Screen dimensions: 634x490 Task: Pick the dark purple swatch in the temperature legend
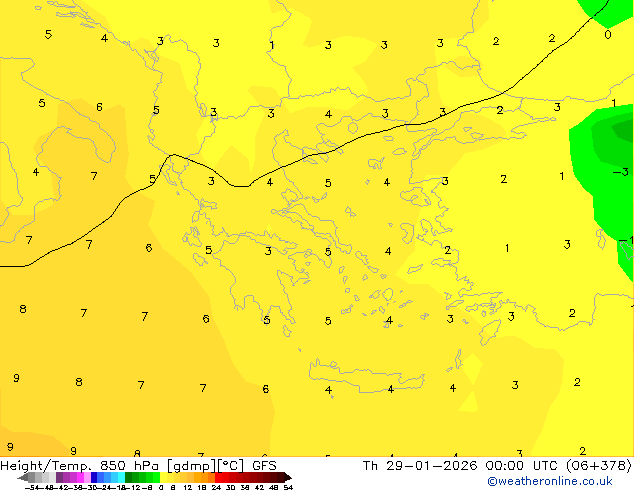(x=59, y=477)
